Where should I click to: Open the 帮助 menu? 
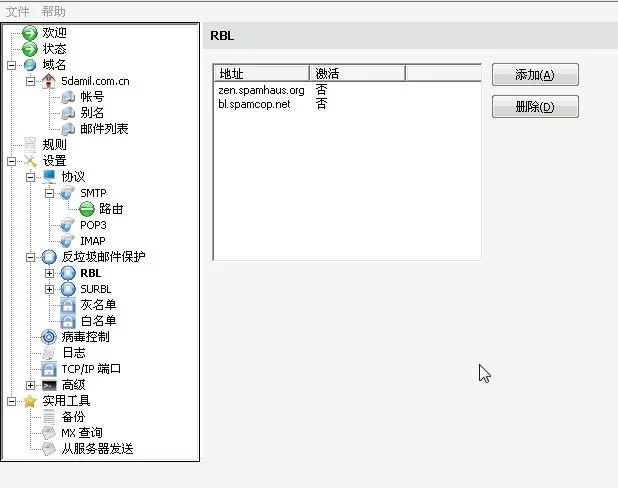coord(54,11)
